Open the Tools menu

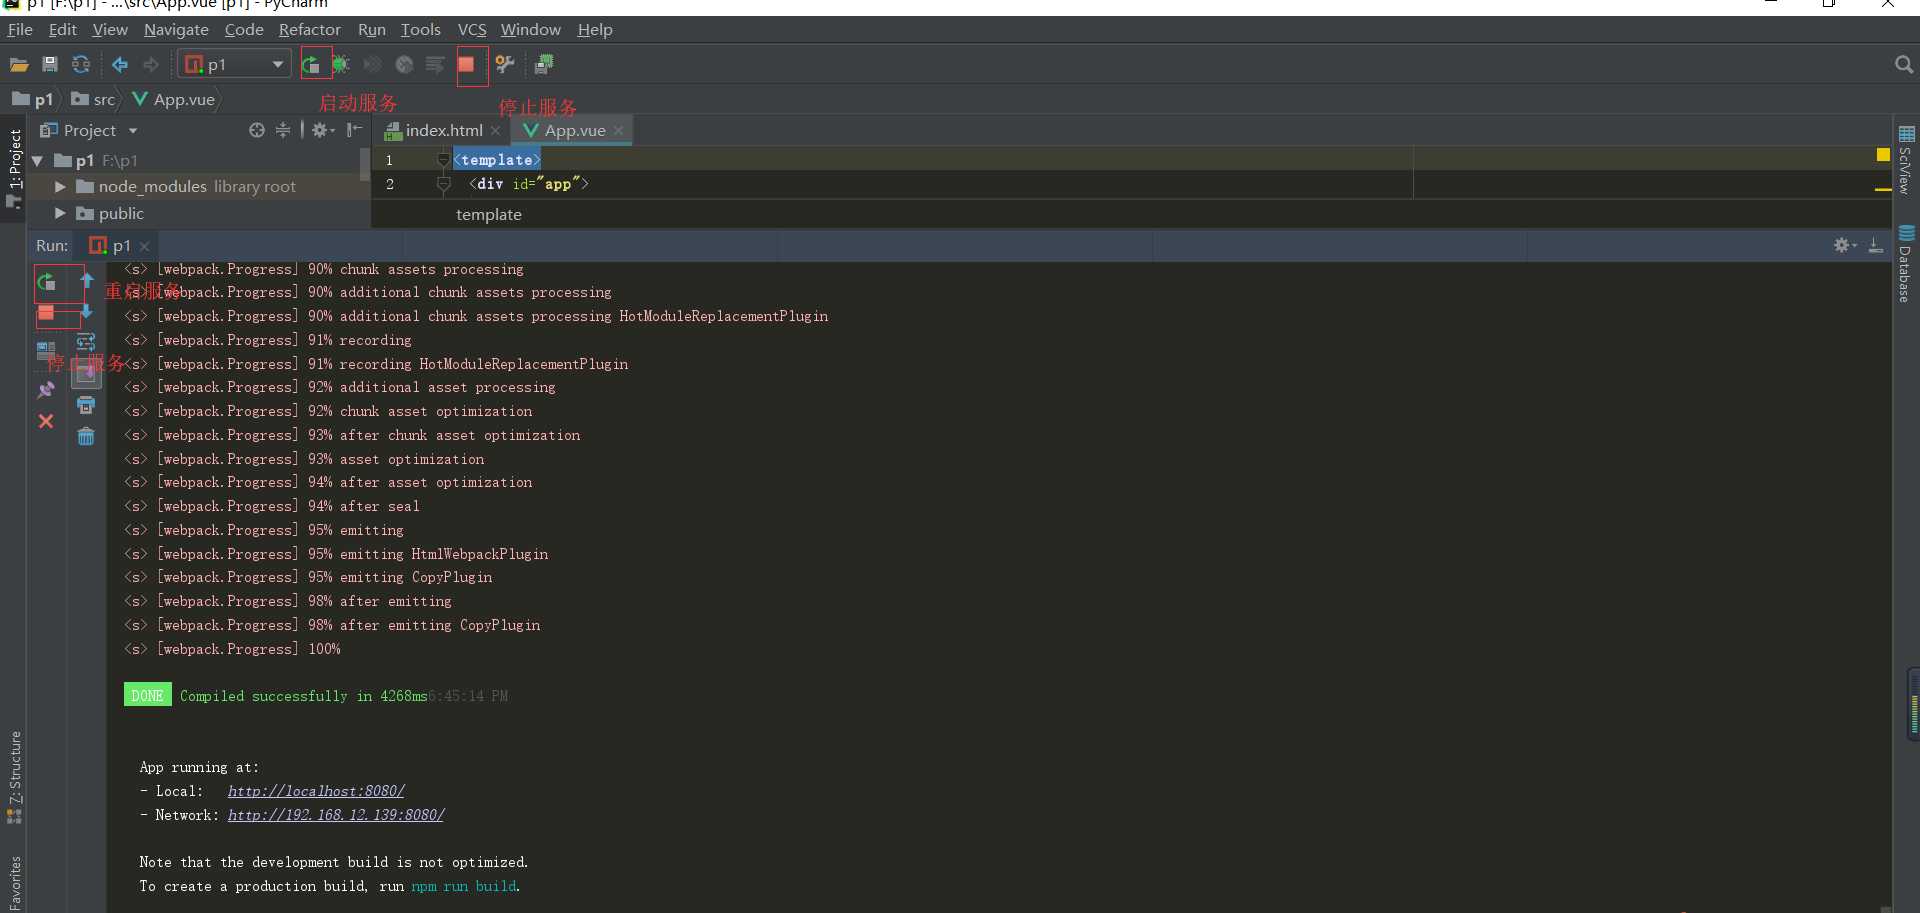pos(420,30)
